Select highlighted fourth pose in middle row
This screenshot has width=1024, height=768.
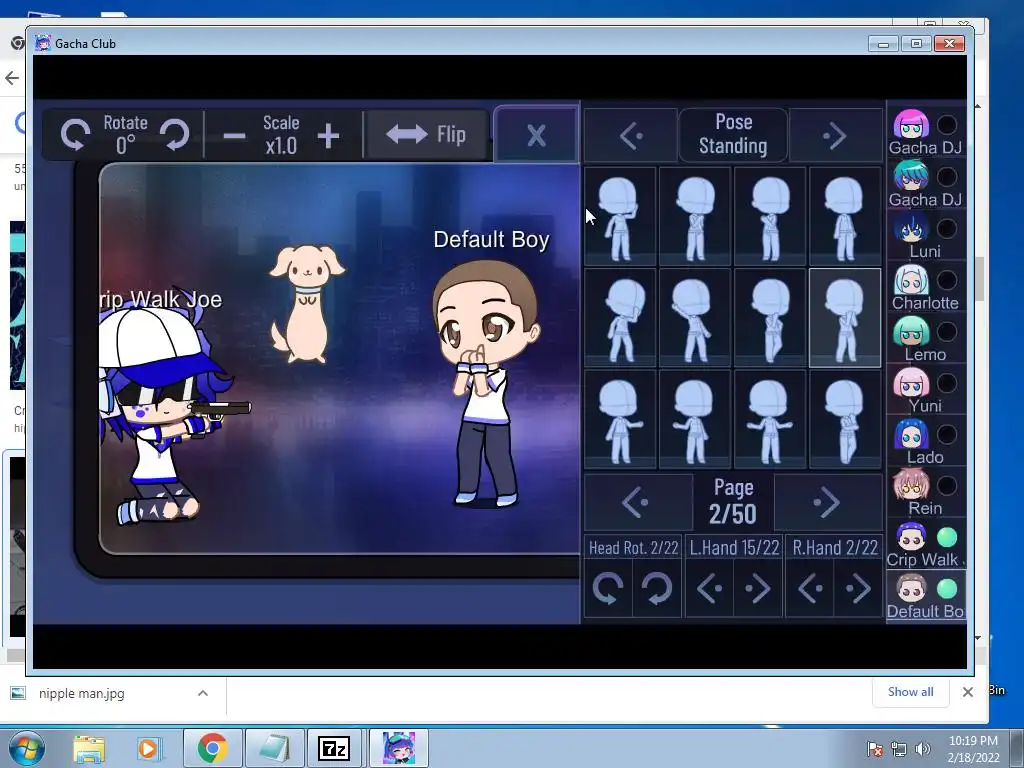tap(845, 318)
